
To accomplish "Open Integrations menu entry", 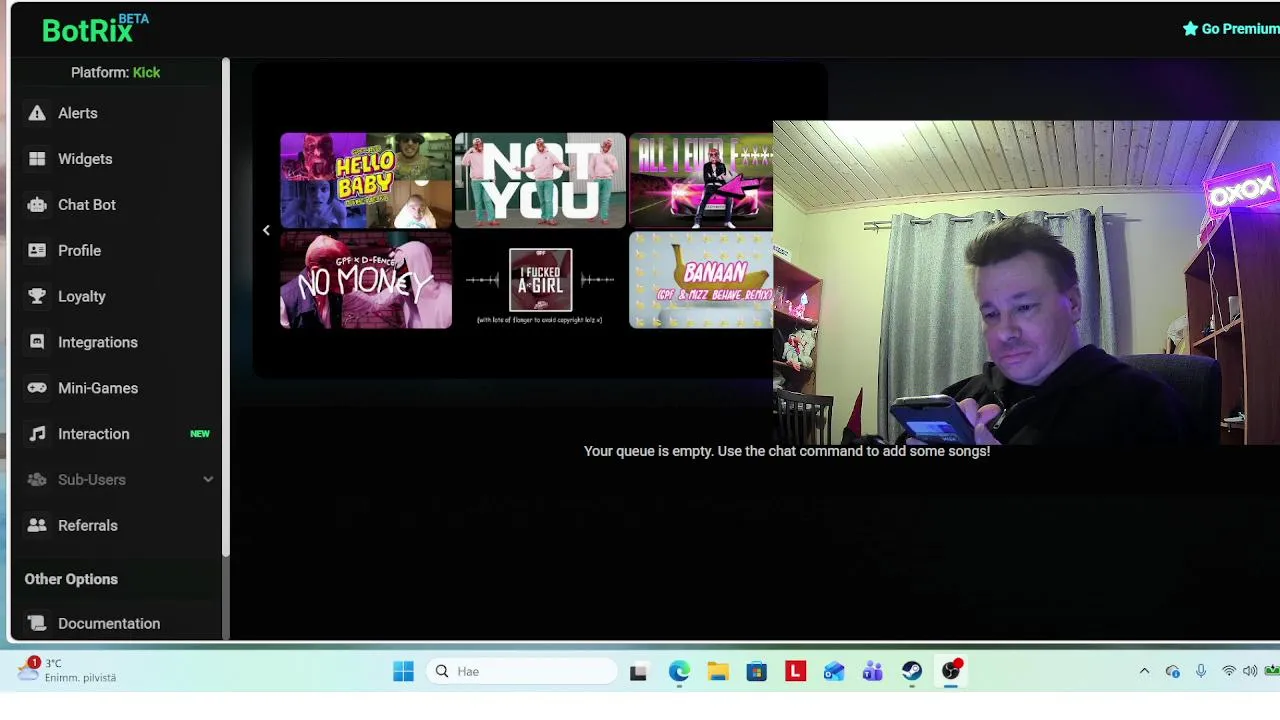I will coord(116,342).
